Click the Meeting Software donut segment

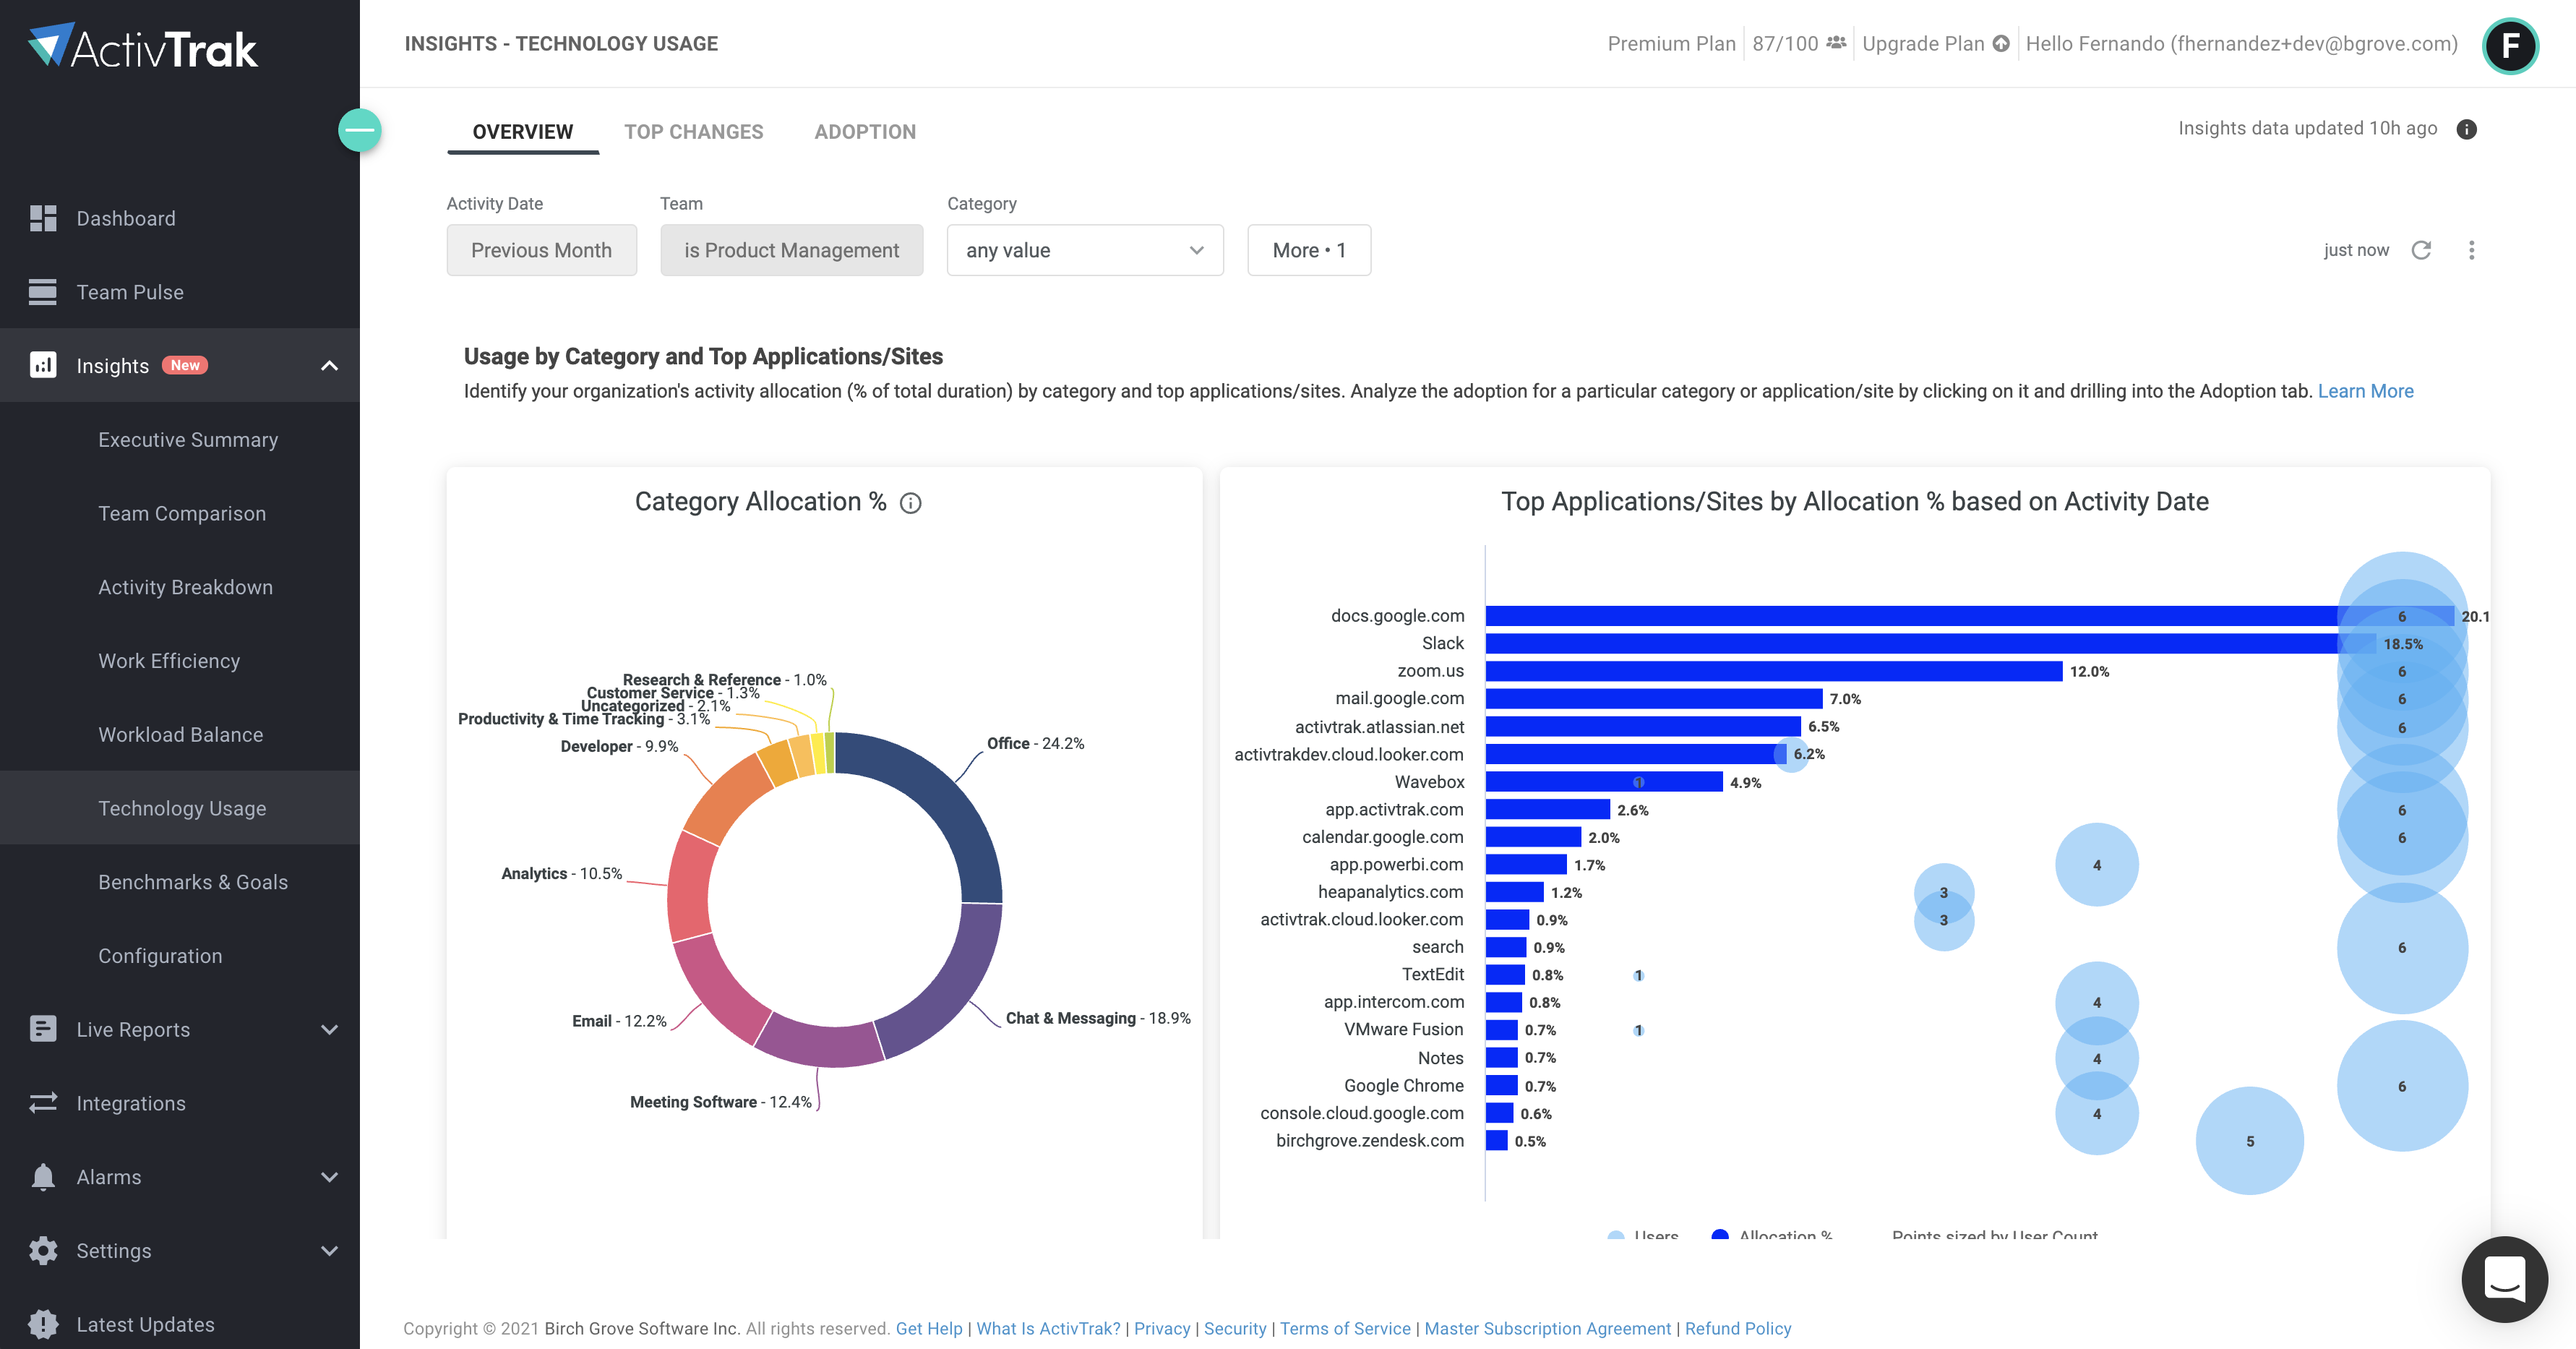(x=820, y=1043)
